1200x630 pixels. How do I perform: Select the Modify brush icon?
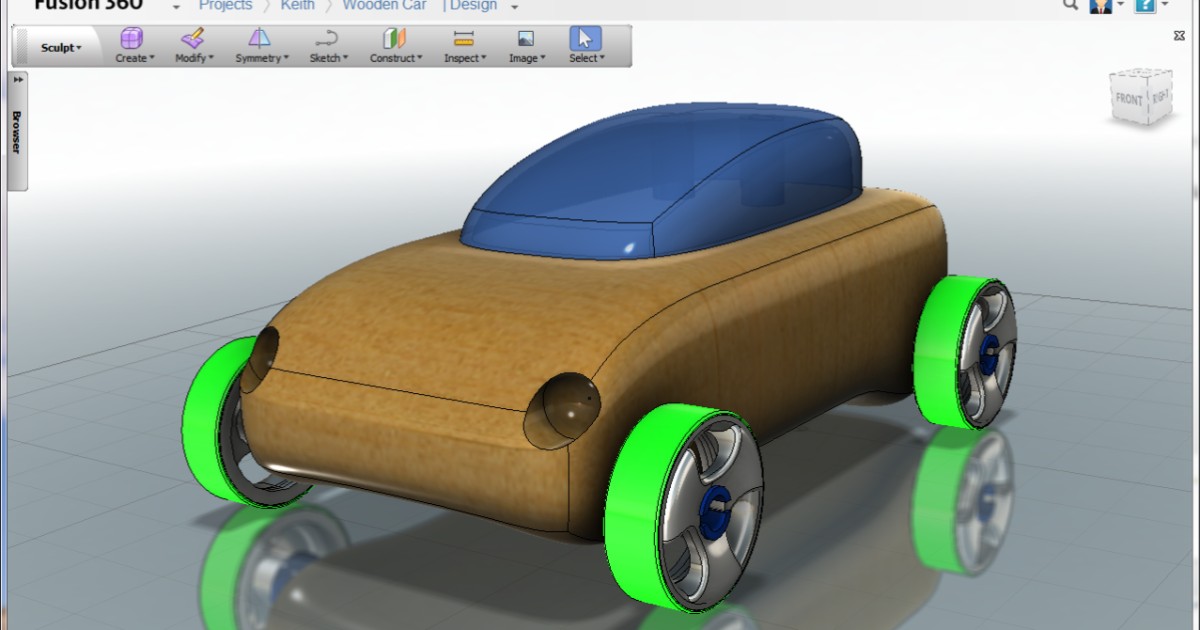click(191, 39)
